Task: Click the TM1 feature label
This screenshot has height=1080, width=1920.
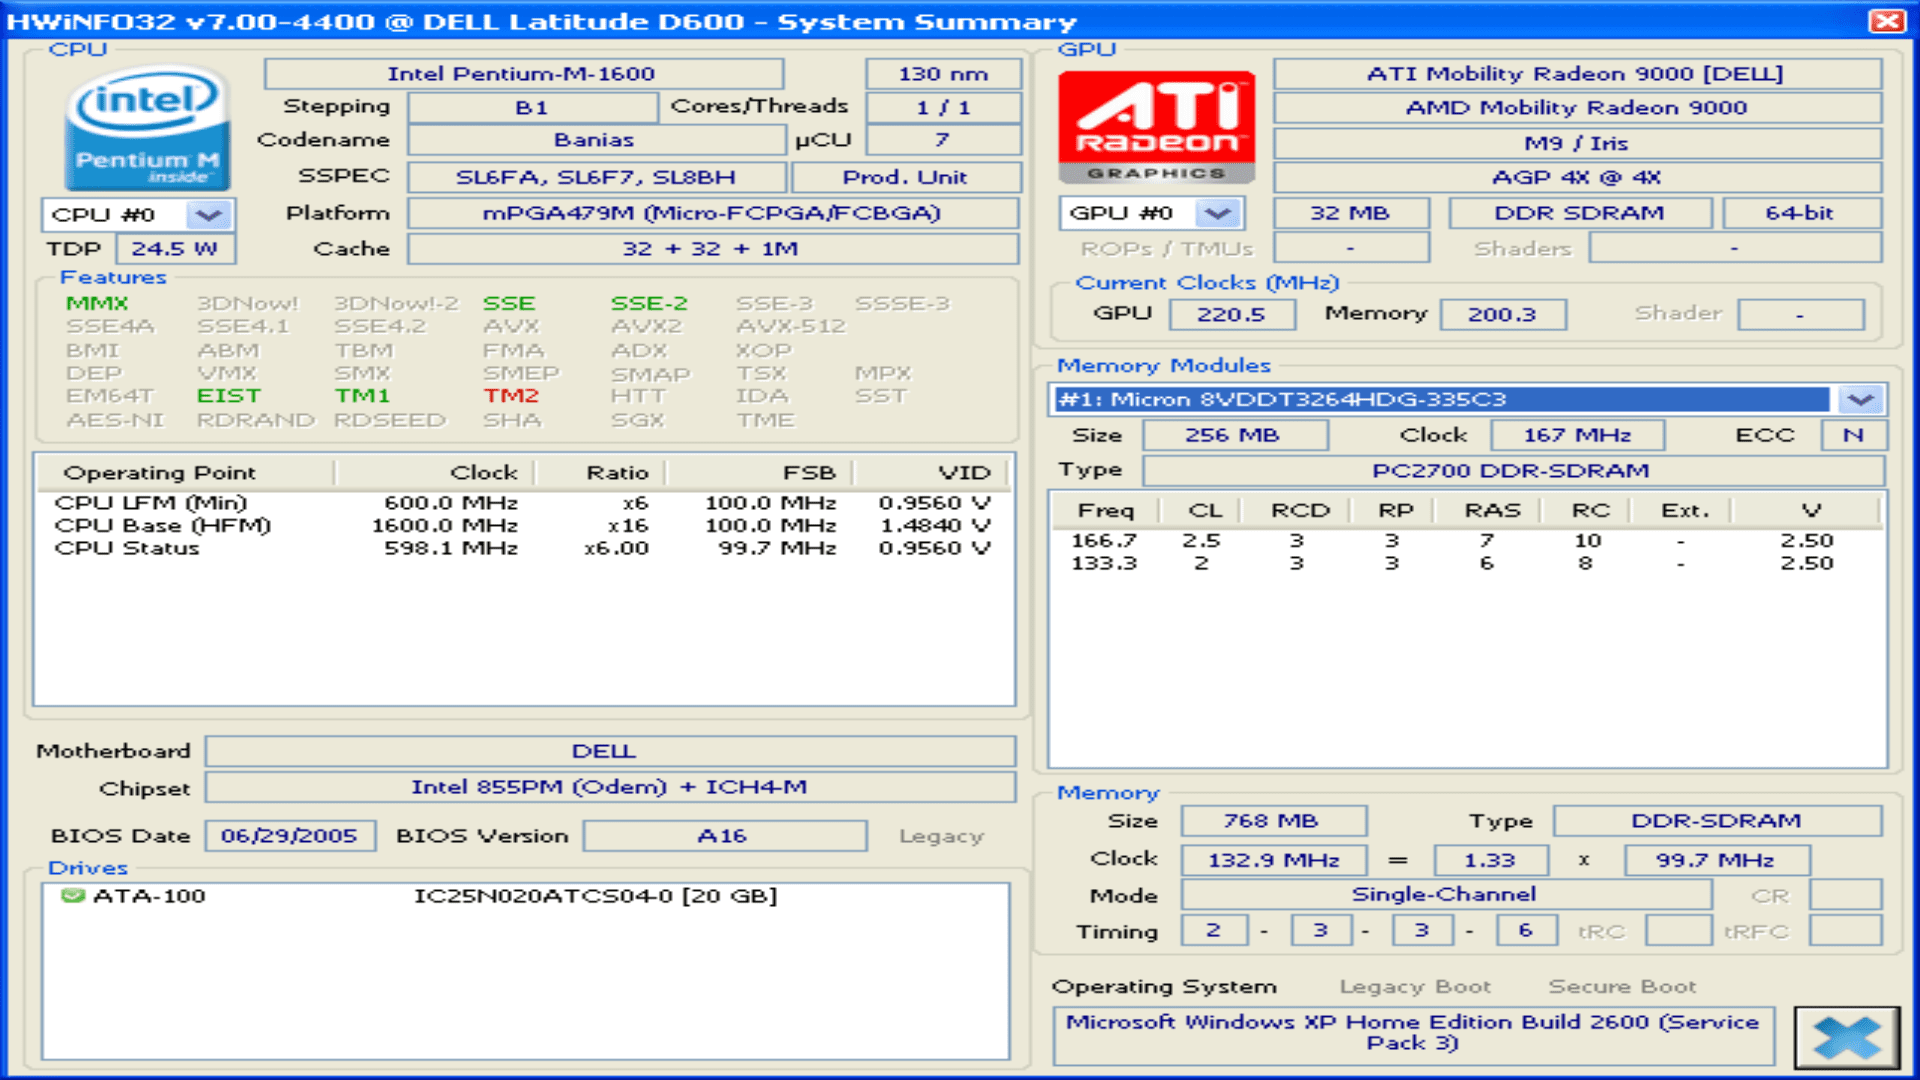Action: coord(362,396)
